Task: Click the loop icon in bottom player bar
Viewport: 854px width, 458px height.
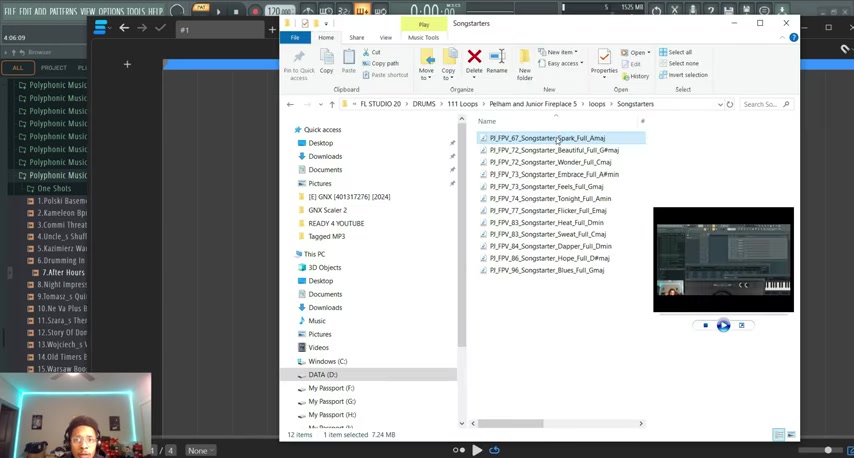Action: click(x=494, y=450)
